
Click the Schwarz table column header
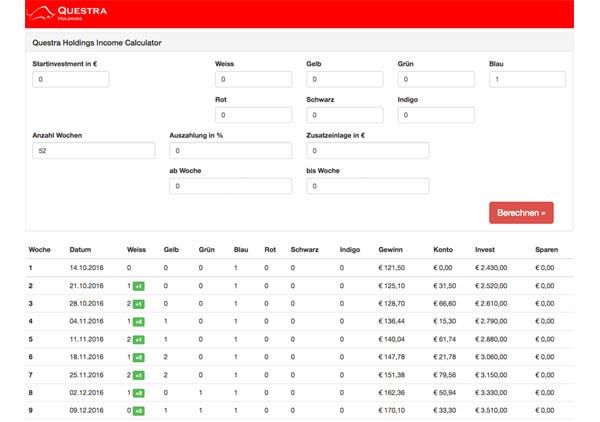click(305, 249)
